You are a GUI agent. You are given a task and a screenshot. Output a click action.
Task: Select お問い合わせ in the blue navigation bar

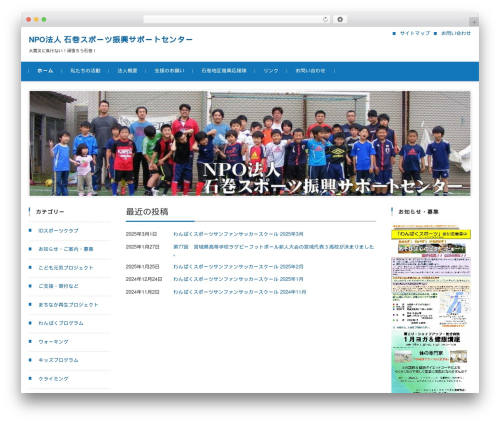310,71
